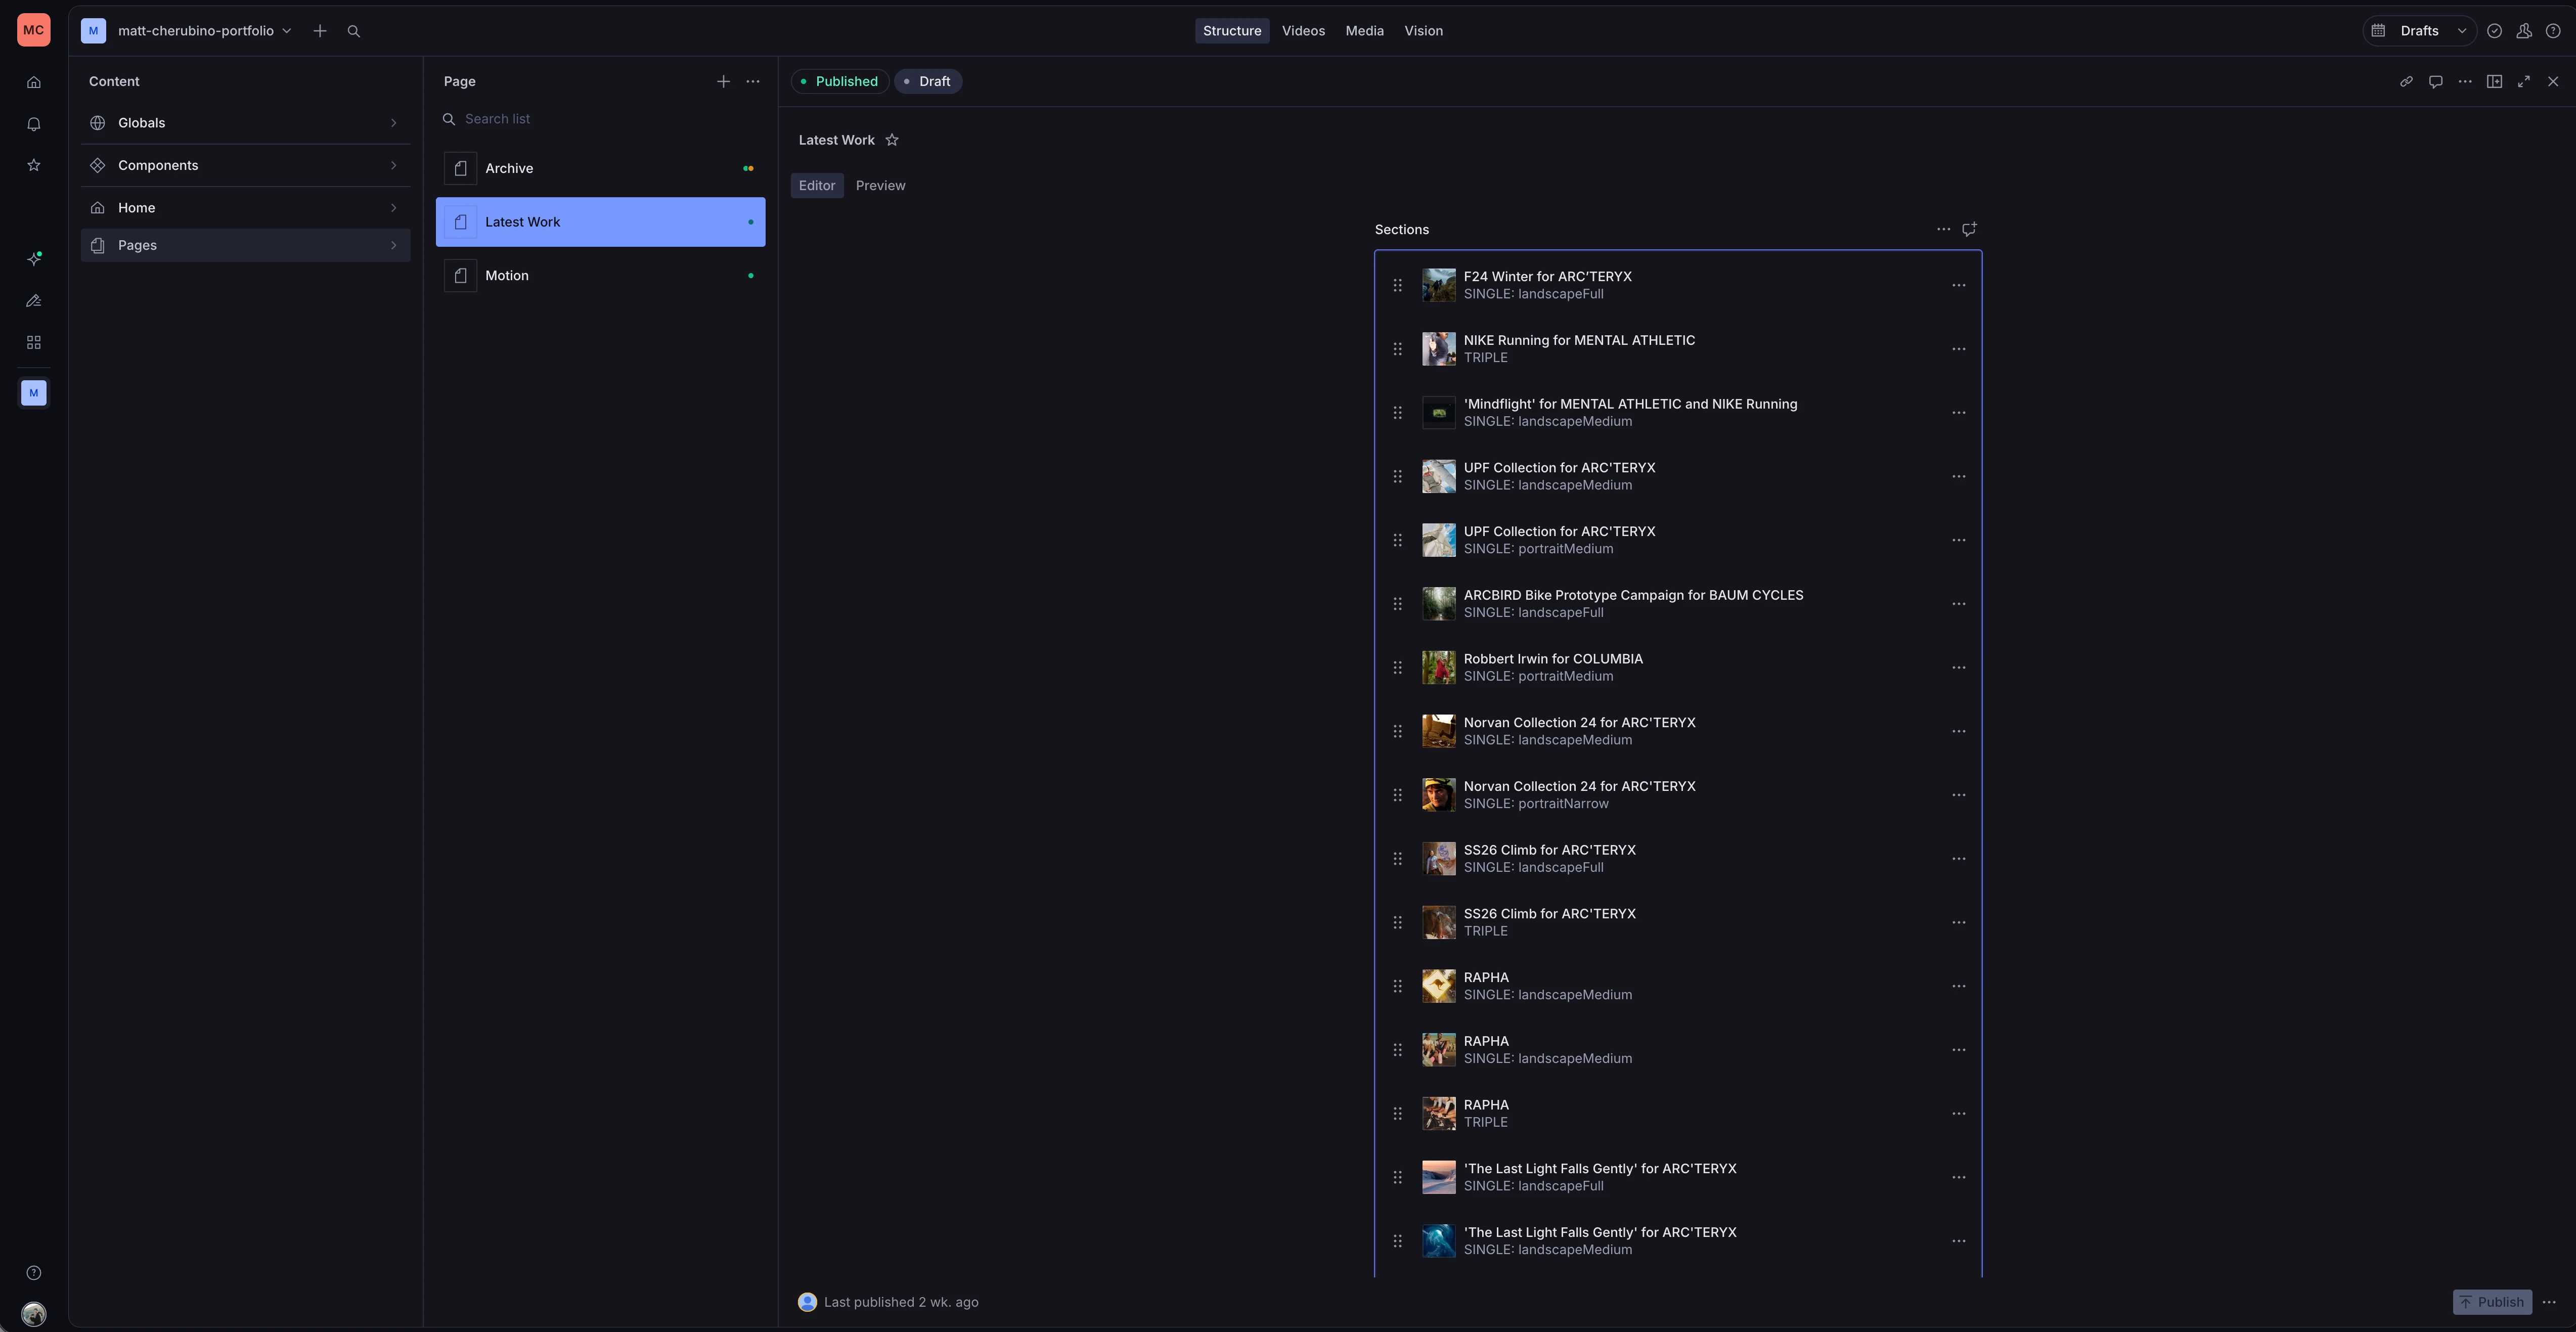Click the search icon beside project name
Viewport: 2576px width, 1332px height.
(353, 31)
